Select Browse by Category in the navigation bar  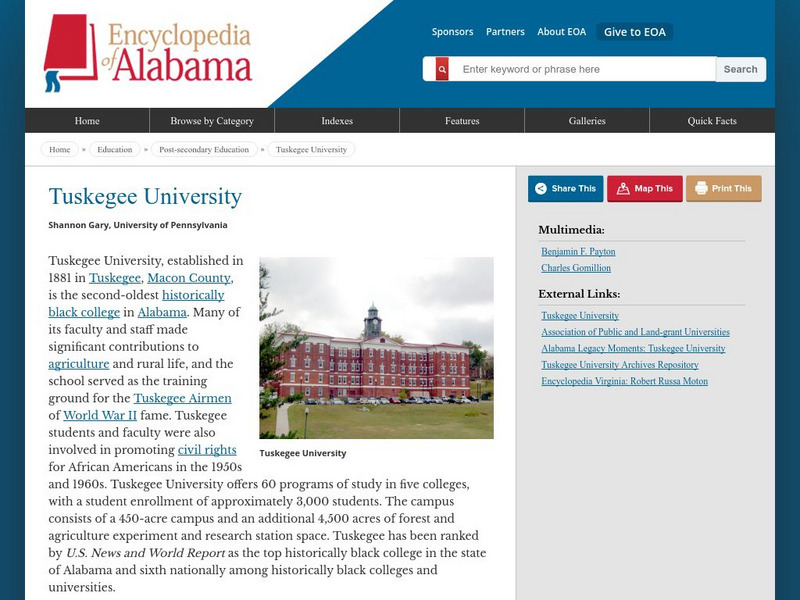coord(213,119)
